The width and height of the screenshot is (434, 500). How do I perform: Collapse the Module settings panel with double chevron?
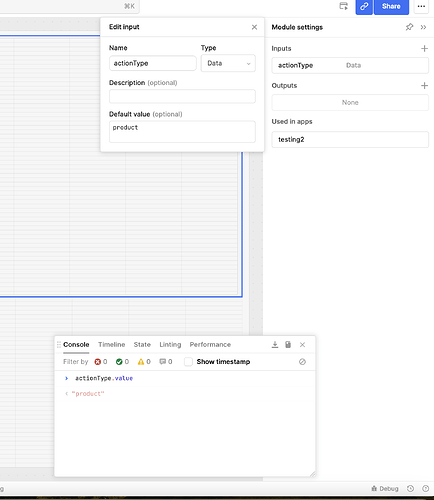[x=423, y=27]
